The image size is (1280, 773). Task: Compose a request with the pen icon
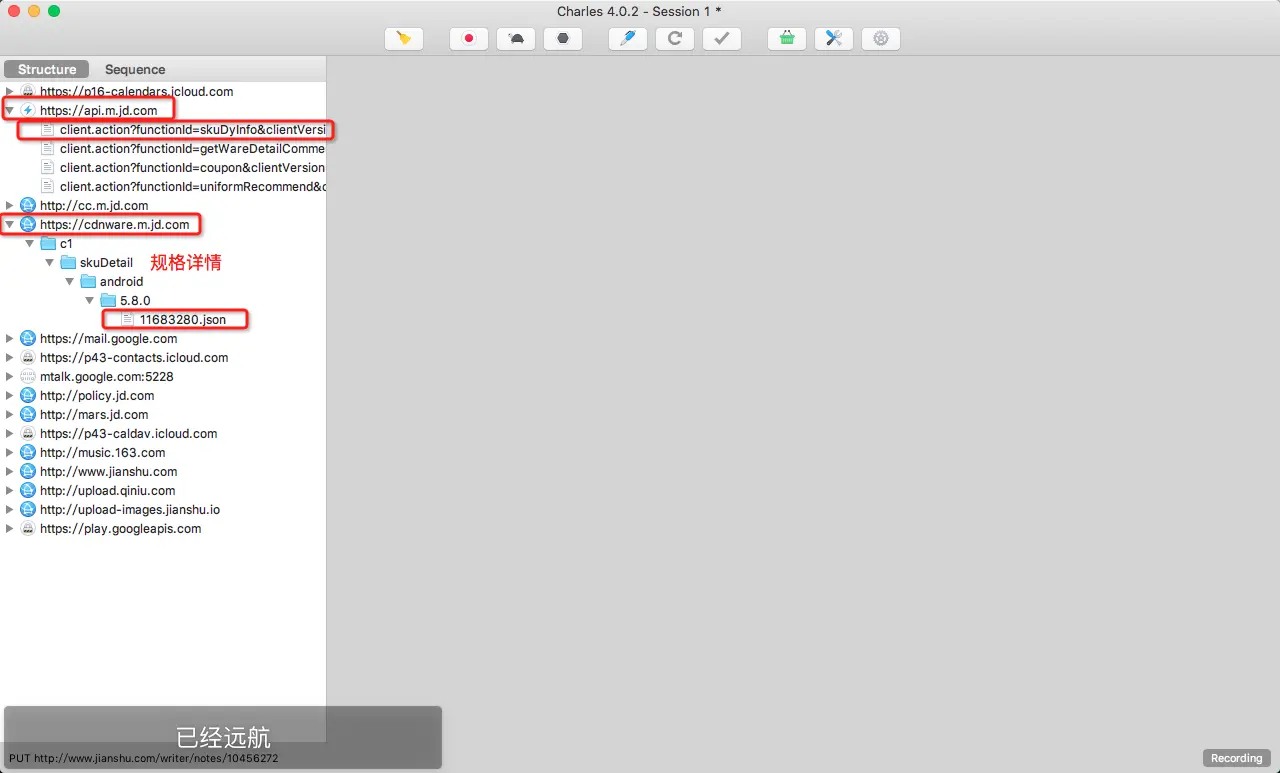click(627, 39)
